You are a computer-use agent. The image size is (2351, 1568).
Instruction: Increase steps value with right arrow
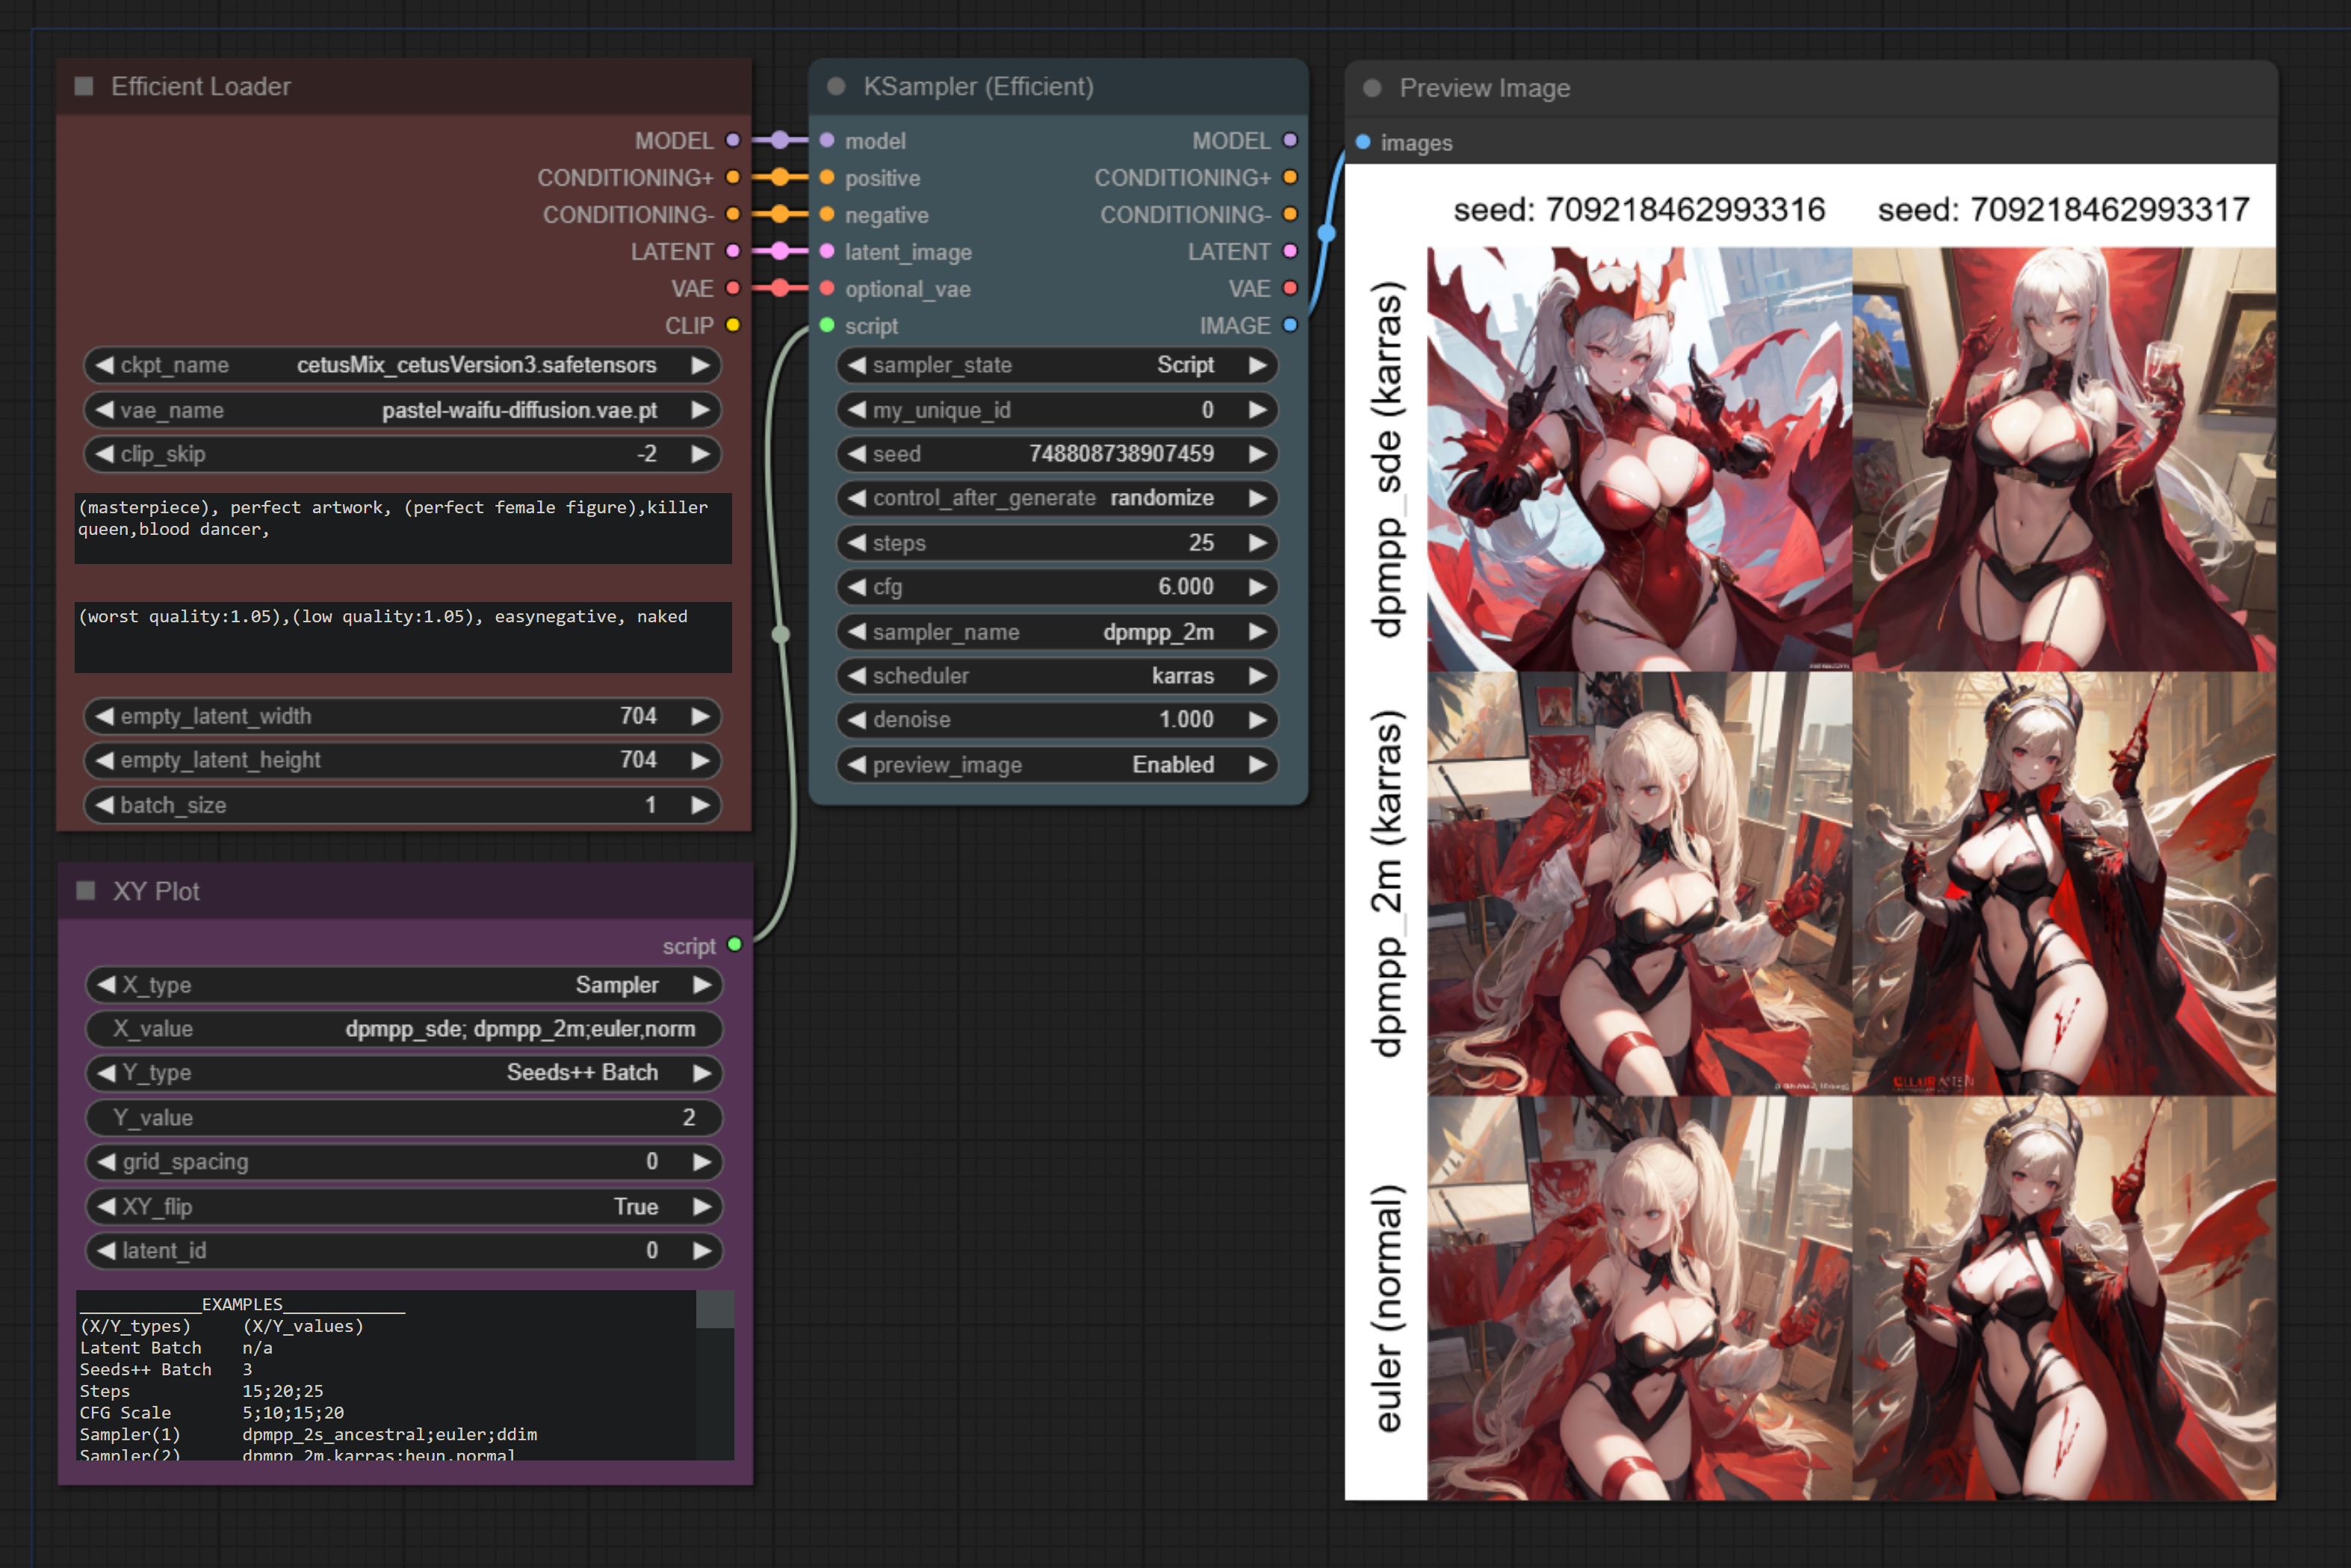point(1258,543)
